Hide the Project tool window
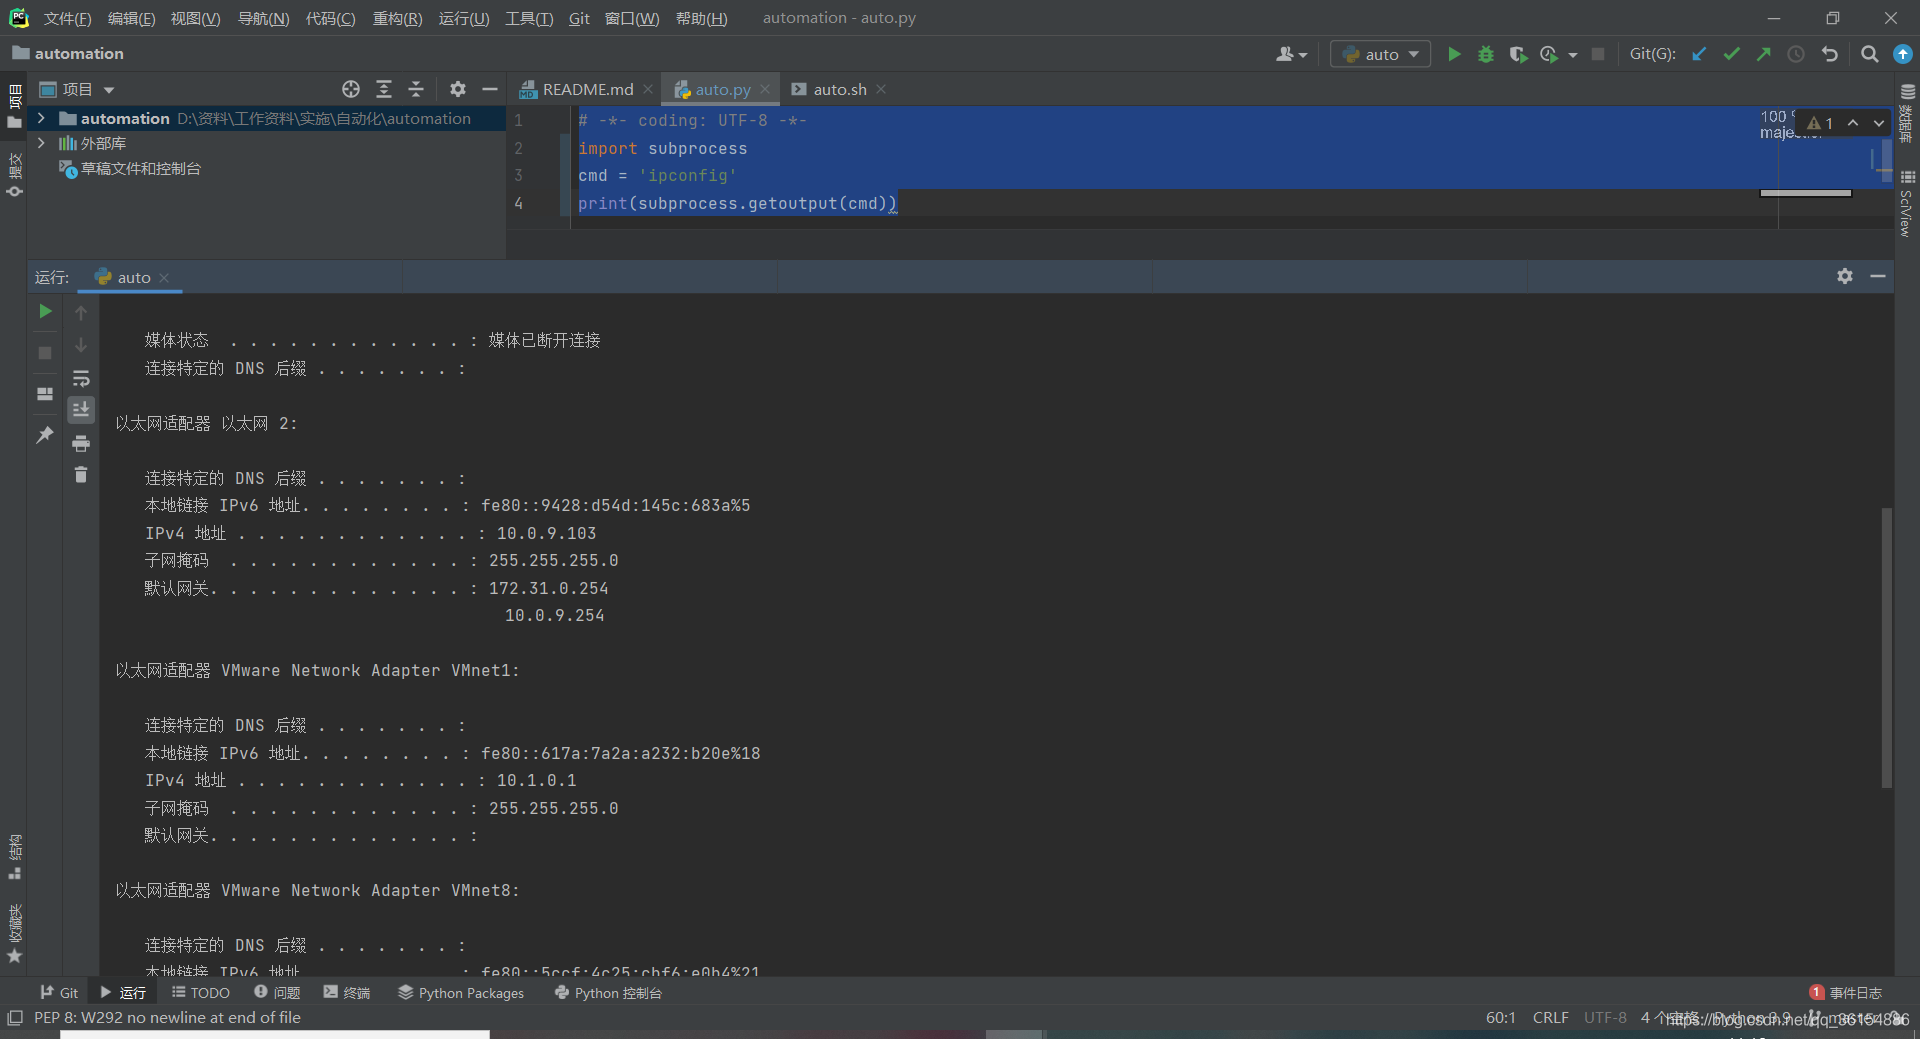 click(490, 89)
